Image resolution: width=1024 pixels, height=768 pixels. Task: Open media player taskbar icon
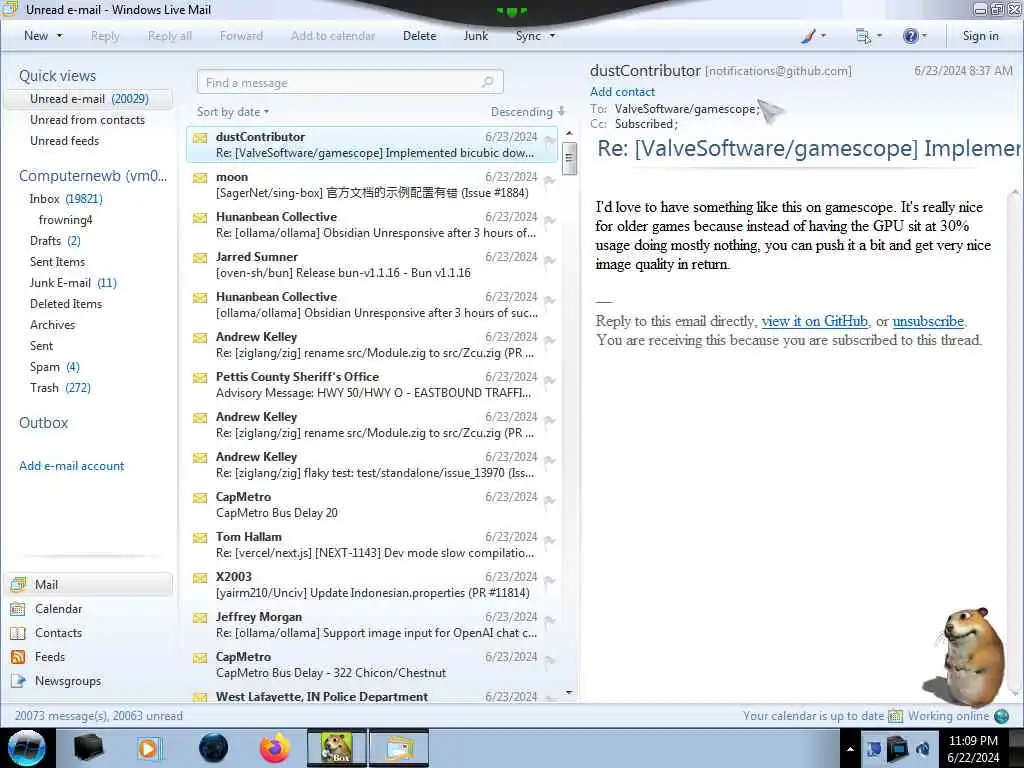coord(149,748)
